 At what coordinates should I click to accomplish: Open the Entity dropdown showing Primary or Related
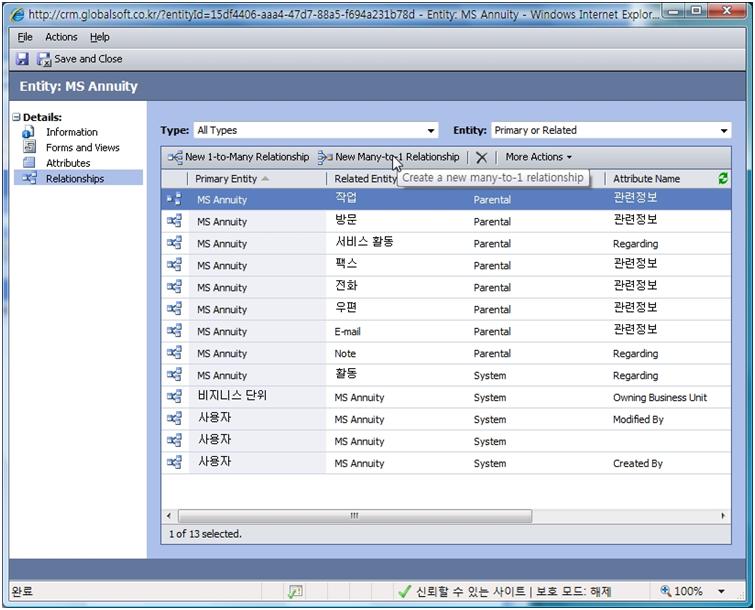point(611,130)
